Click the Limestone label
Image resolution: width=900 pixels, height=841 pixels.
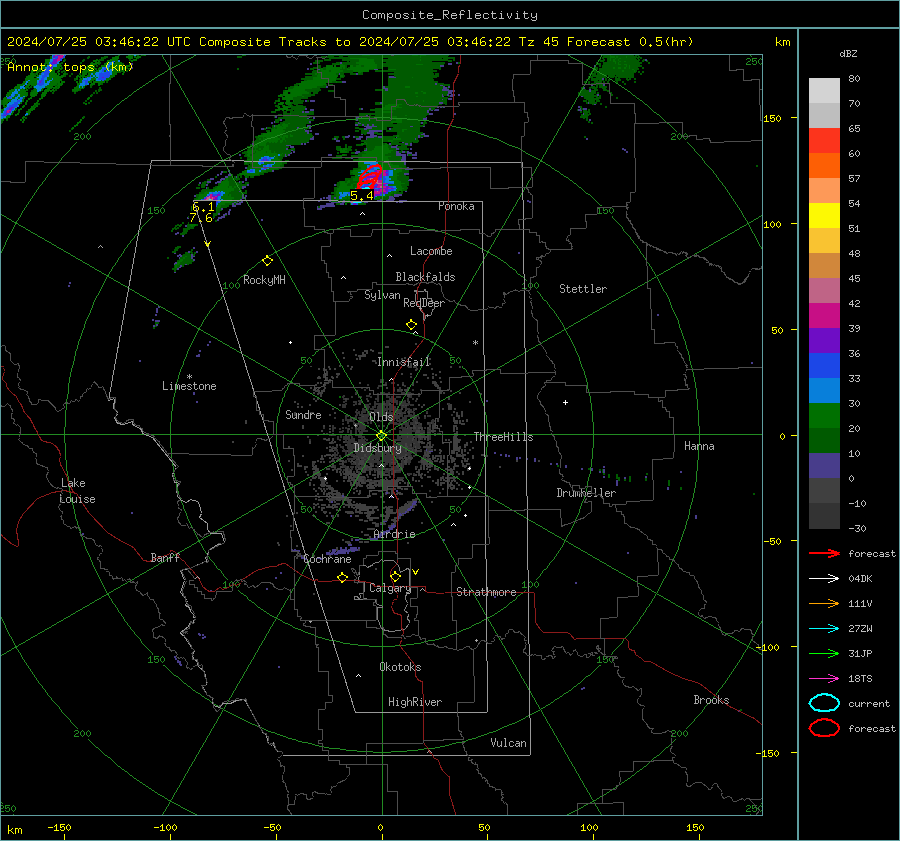coord(189,386)
